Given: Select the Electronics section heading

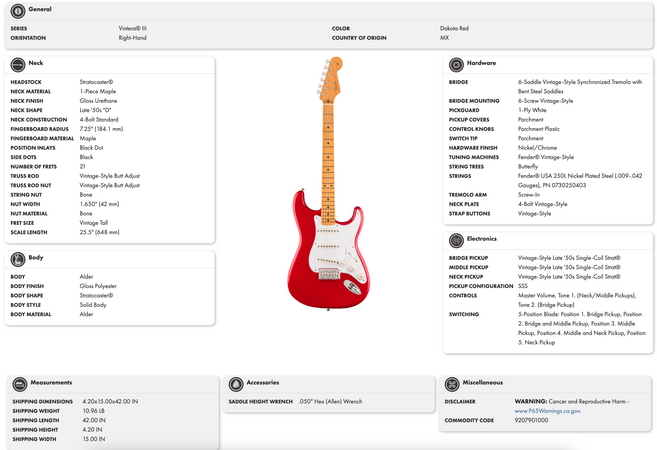Looking at the screenshot, I should pyautogui.click(x=484, y=239).
